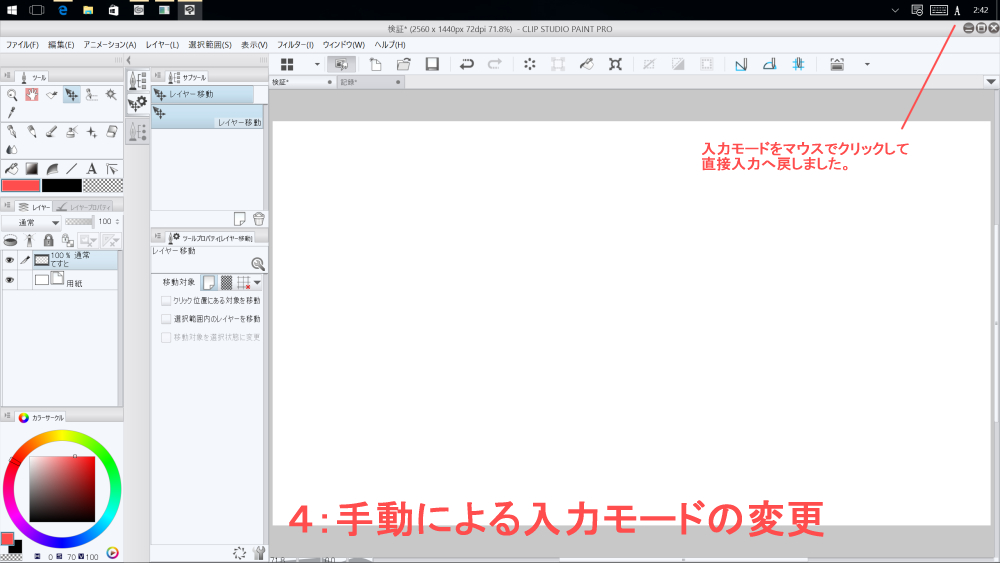
Task: Select the Text tool (A icon)
Action: pyautogui.click(x=91, y=168)
